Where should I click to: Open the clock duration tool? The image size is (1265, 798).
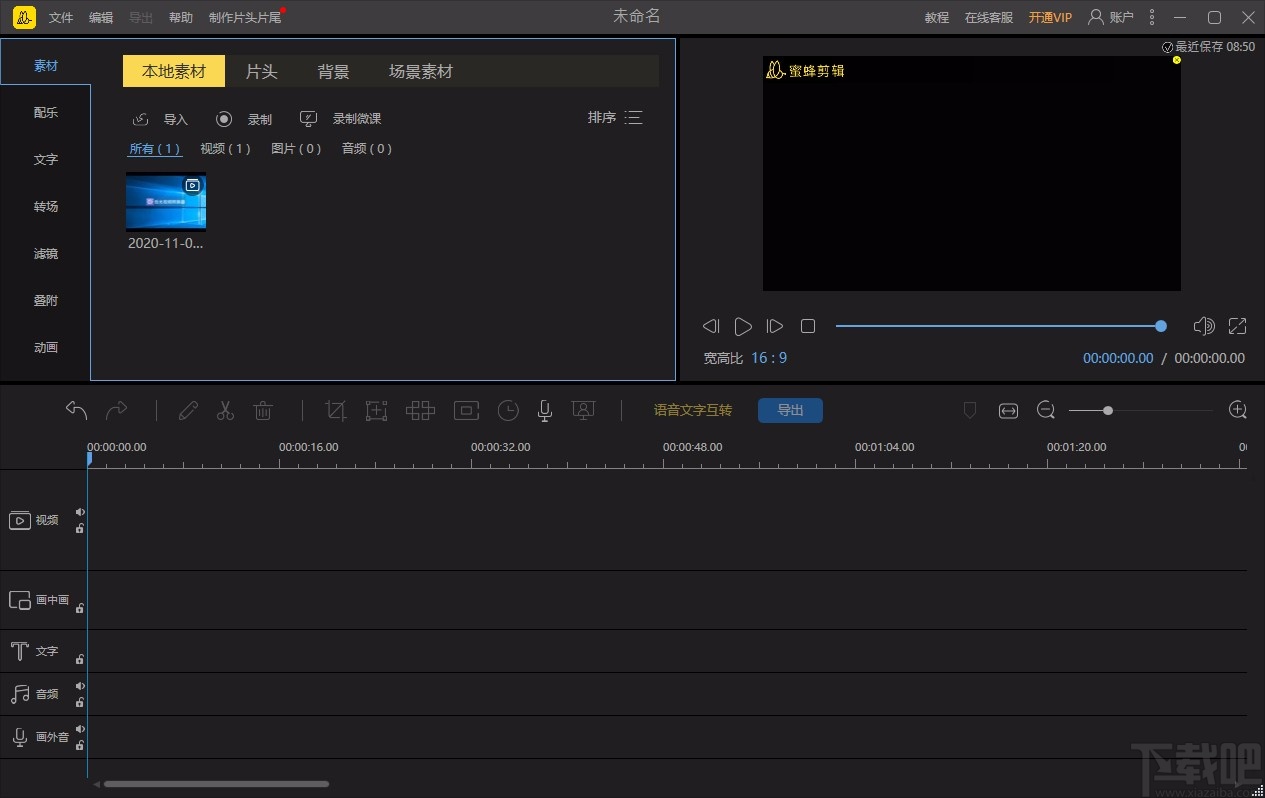pos(508,410)
